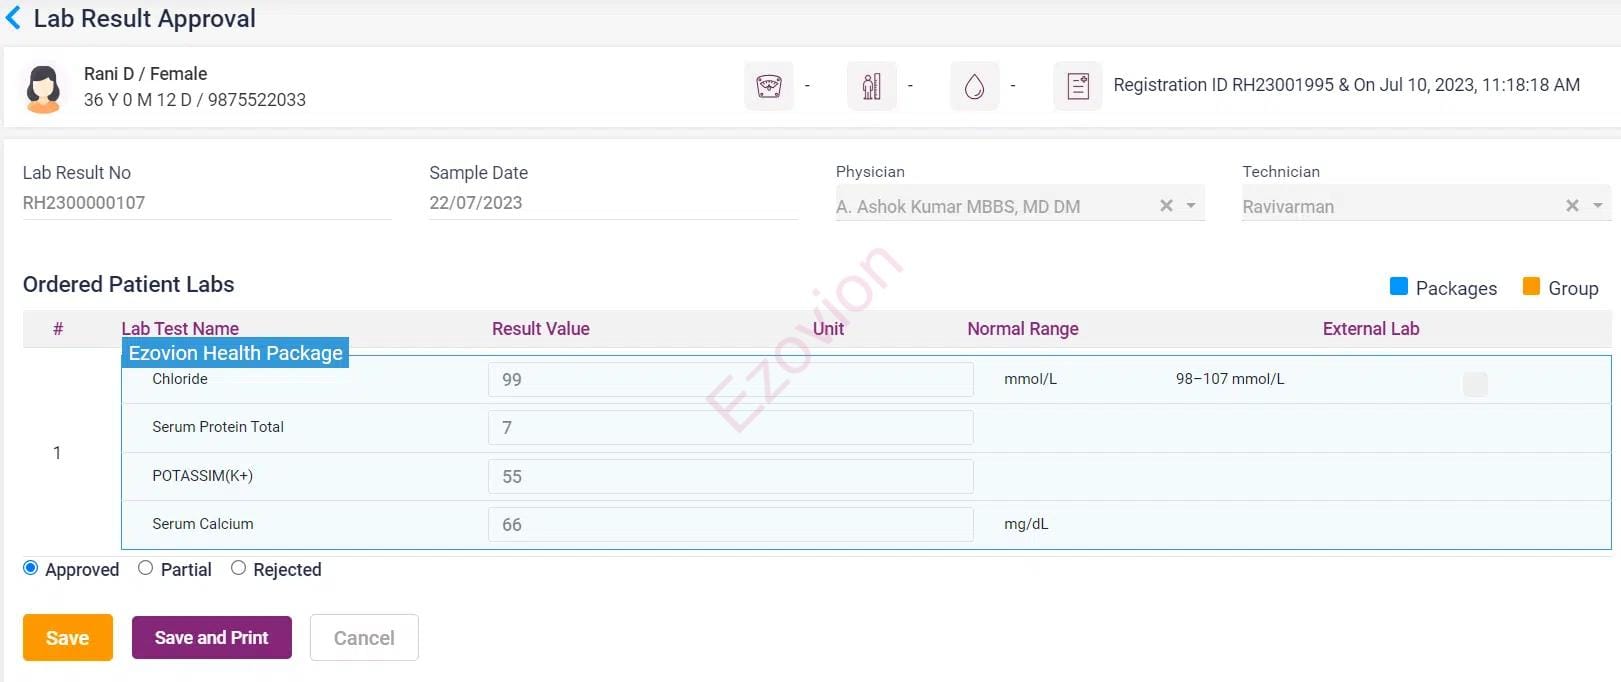Click the Cancel button
Image resolution: width=1621 pixels, height=682 pixels.
point(364,638)
